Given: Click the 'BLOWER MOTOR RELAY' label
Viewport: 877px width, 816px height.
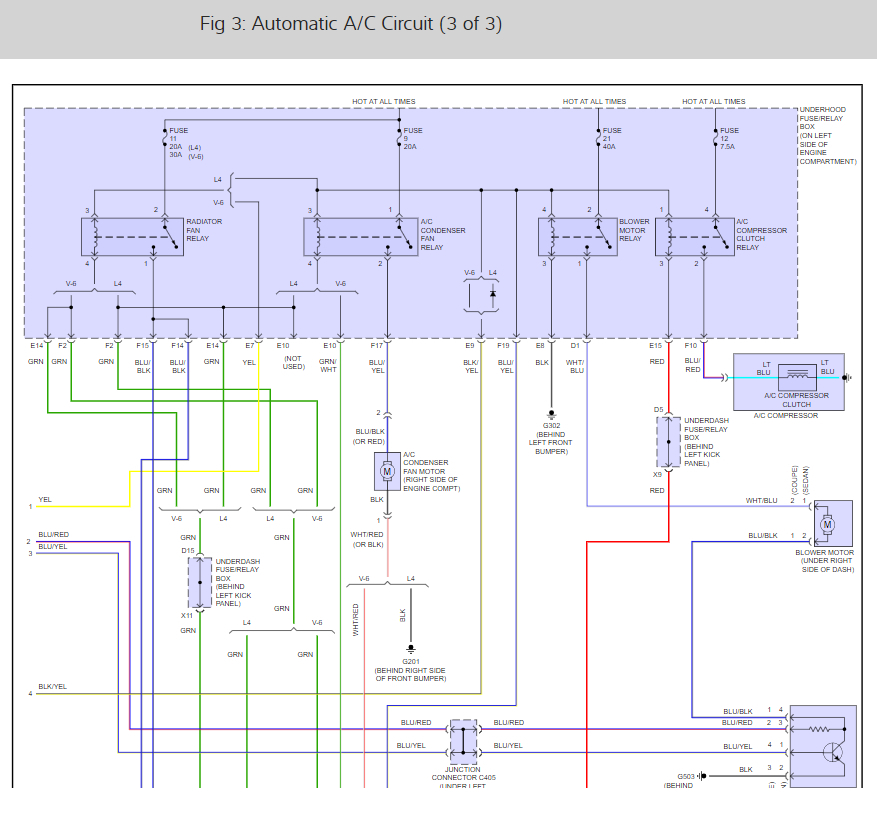Looking at the screenshot, I should pyautogui.click(x=634, y=230).
